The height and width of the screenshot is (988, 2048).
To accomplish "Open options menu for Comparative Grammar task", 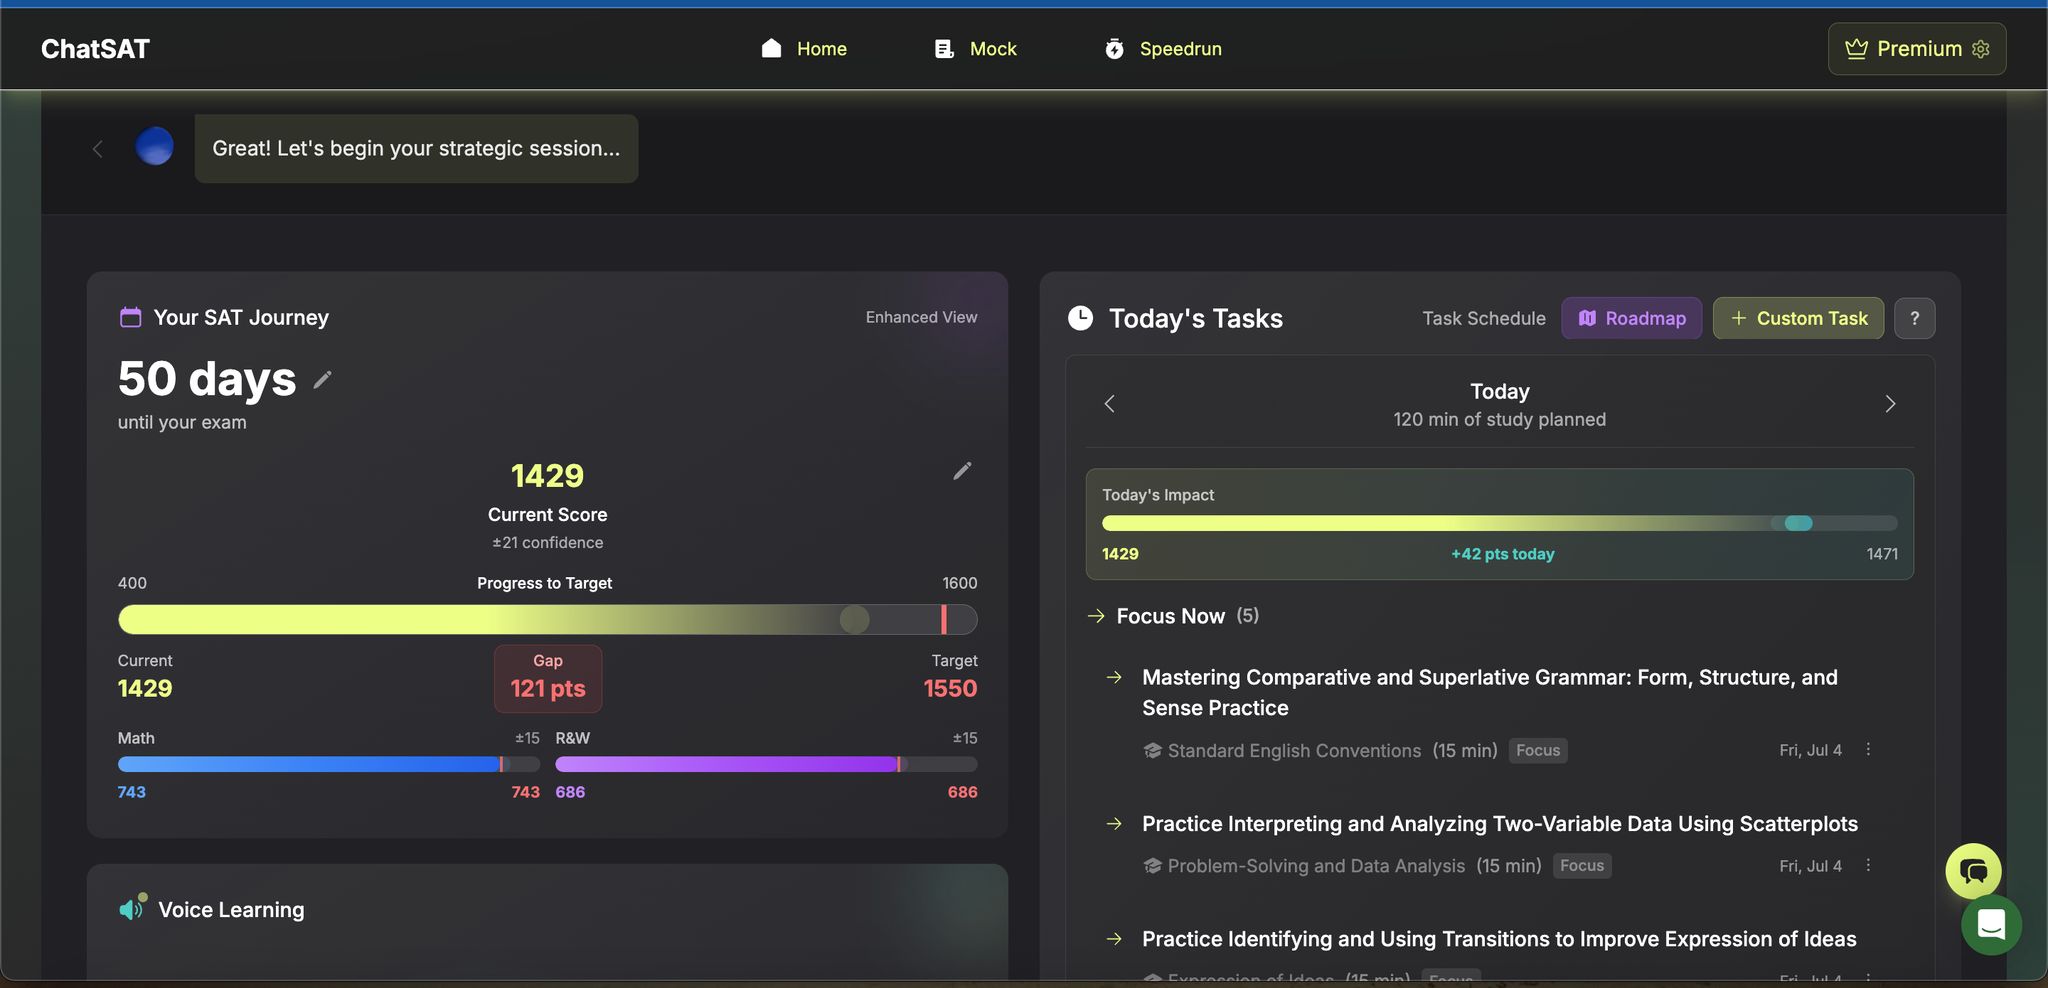I will pyautogui.click(x=1868, y=750).
